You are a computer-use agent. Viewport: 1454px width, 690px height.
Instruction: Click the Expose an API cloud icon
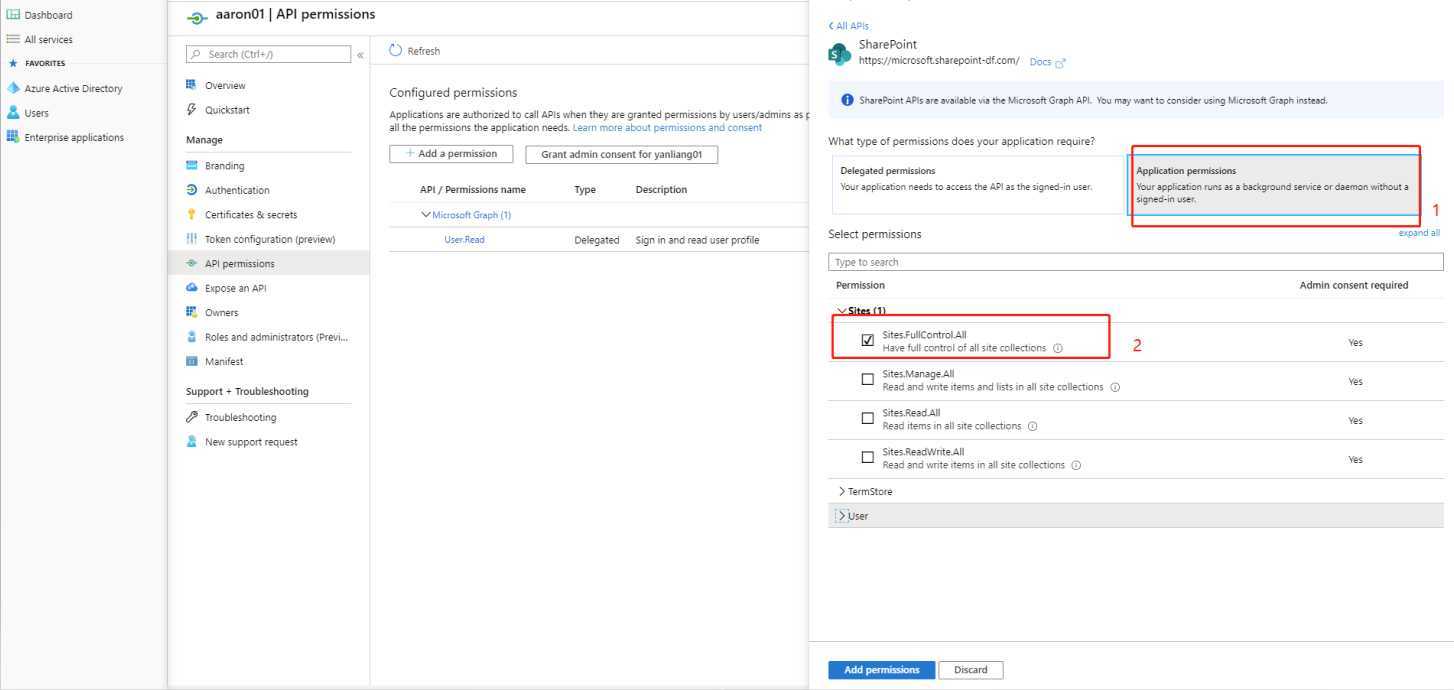point(192,288)
